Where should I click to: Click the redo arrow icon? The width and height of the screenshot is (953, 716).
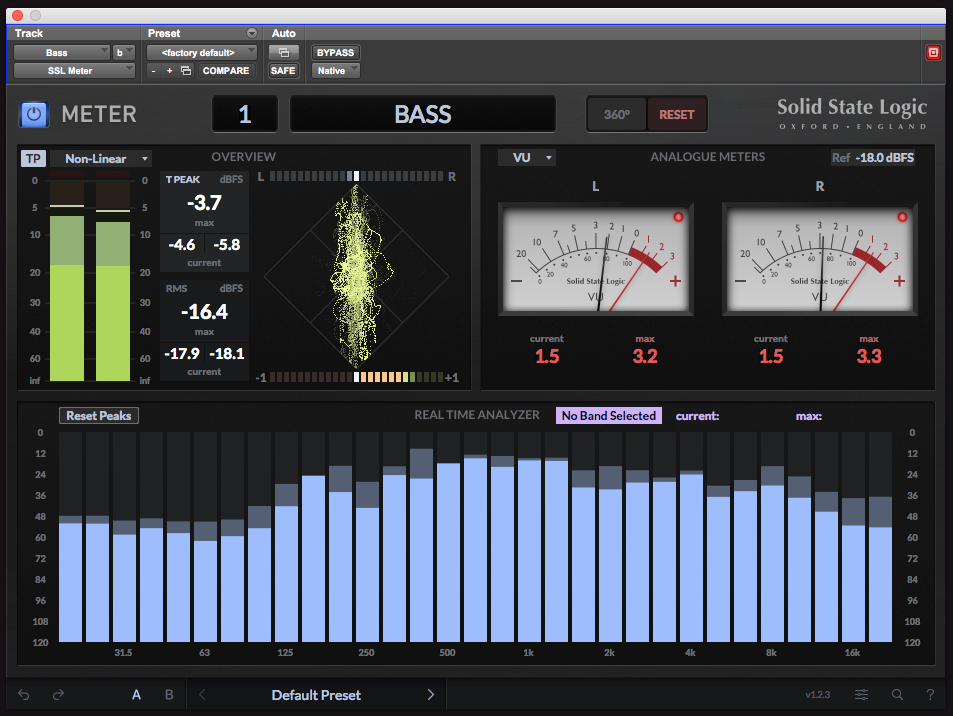pos(58,694)
